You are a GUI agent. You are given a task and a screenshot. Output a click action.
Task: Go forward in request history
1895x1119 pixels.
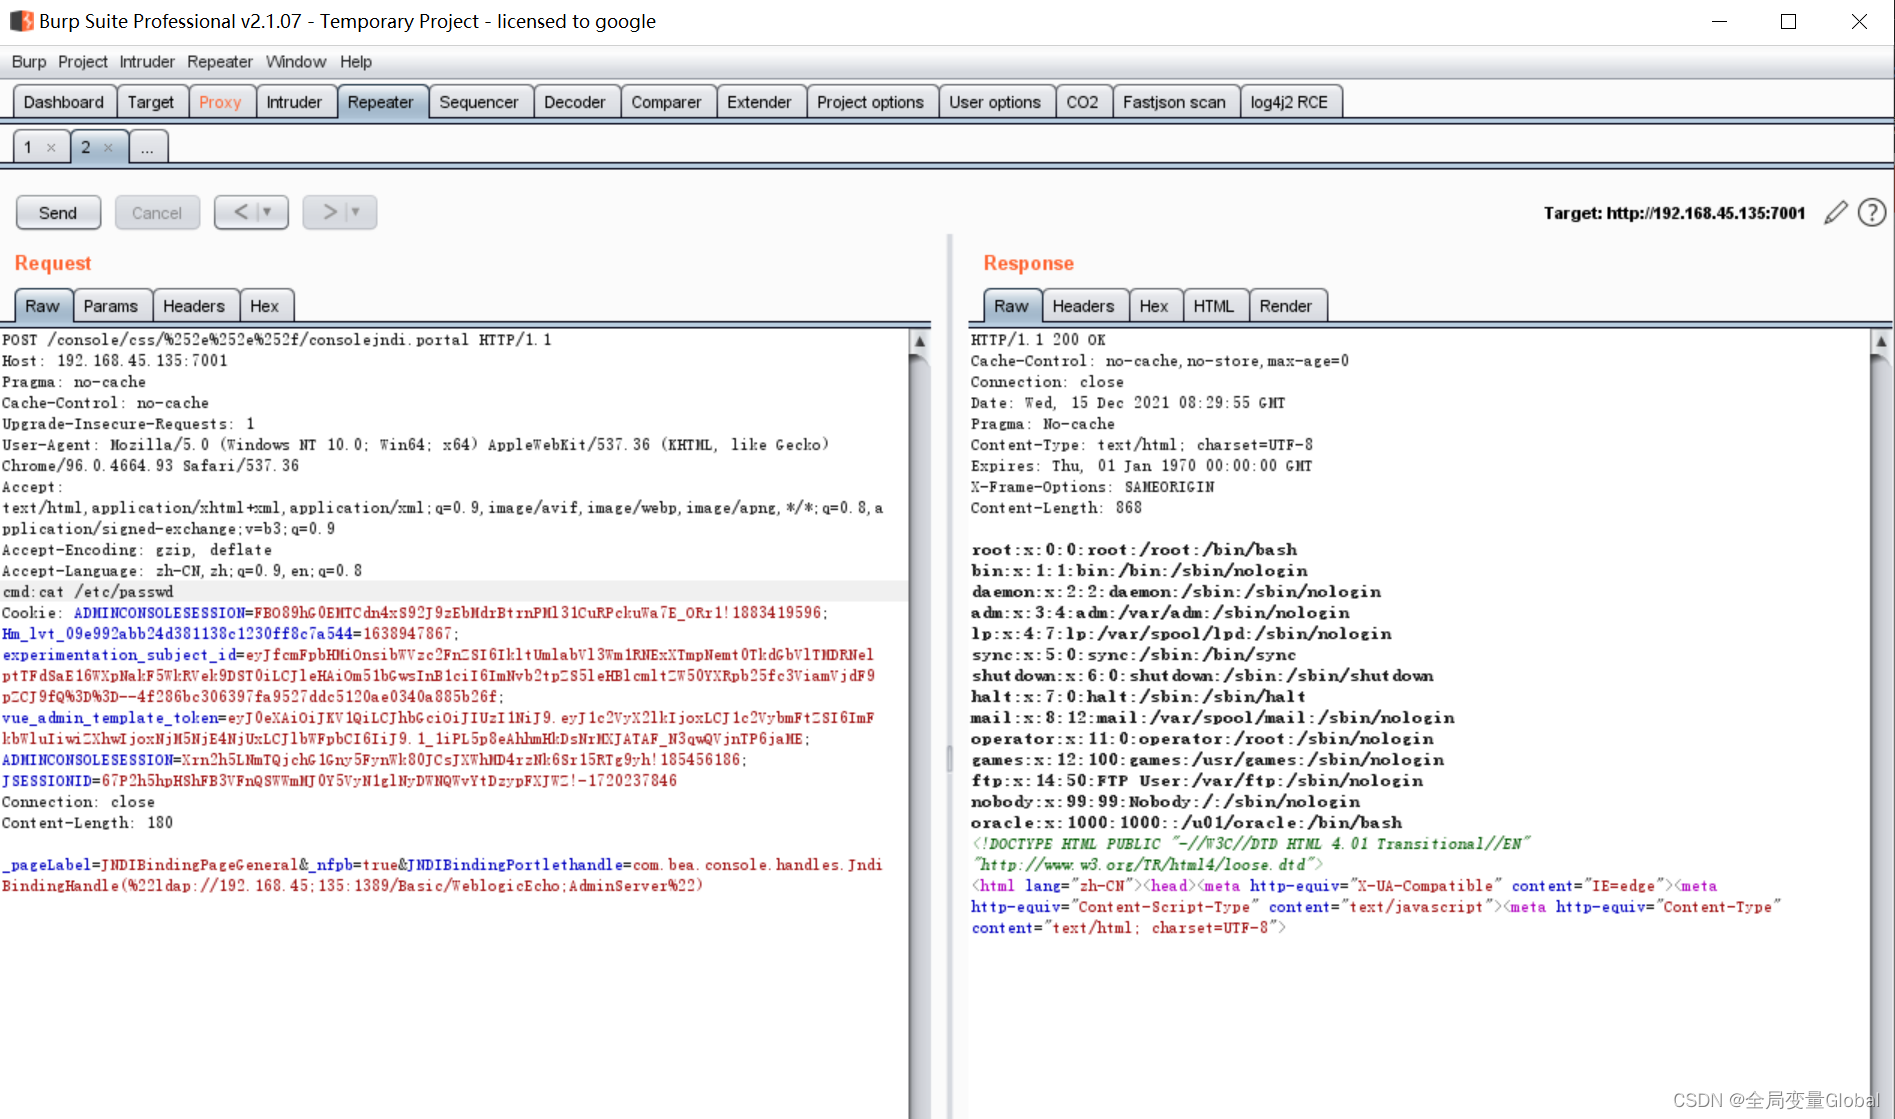coord(340,212)
